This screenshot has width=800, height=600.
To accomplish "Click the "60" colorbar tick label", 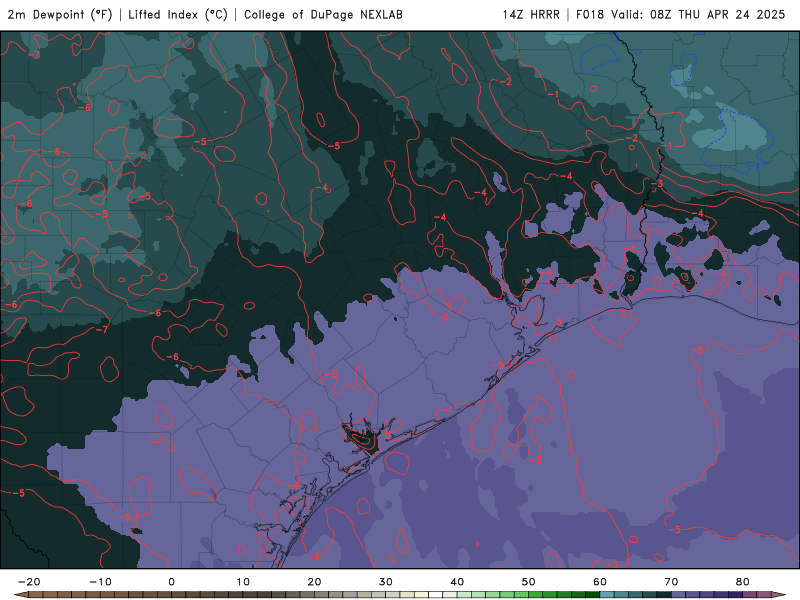I will [x=600, y=582].
